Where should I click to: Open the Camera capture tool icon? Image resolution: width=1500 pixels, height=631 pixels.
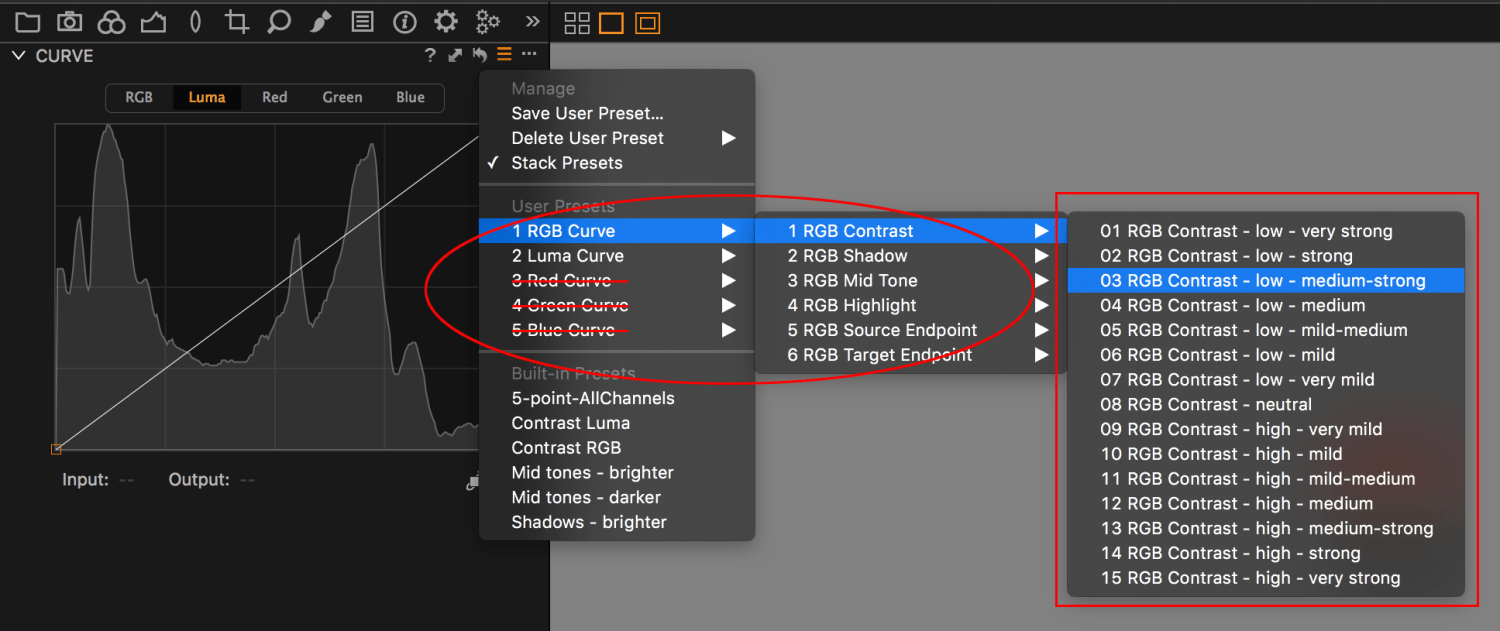pyautogui.click(x=69, y=21)
